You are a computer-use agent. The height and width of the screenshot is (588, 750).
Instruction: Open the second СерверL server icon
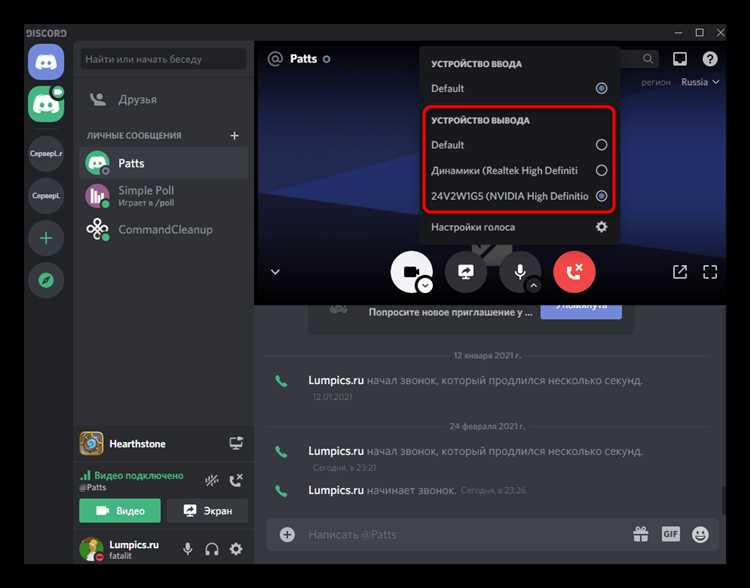click(46, 196)
